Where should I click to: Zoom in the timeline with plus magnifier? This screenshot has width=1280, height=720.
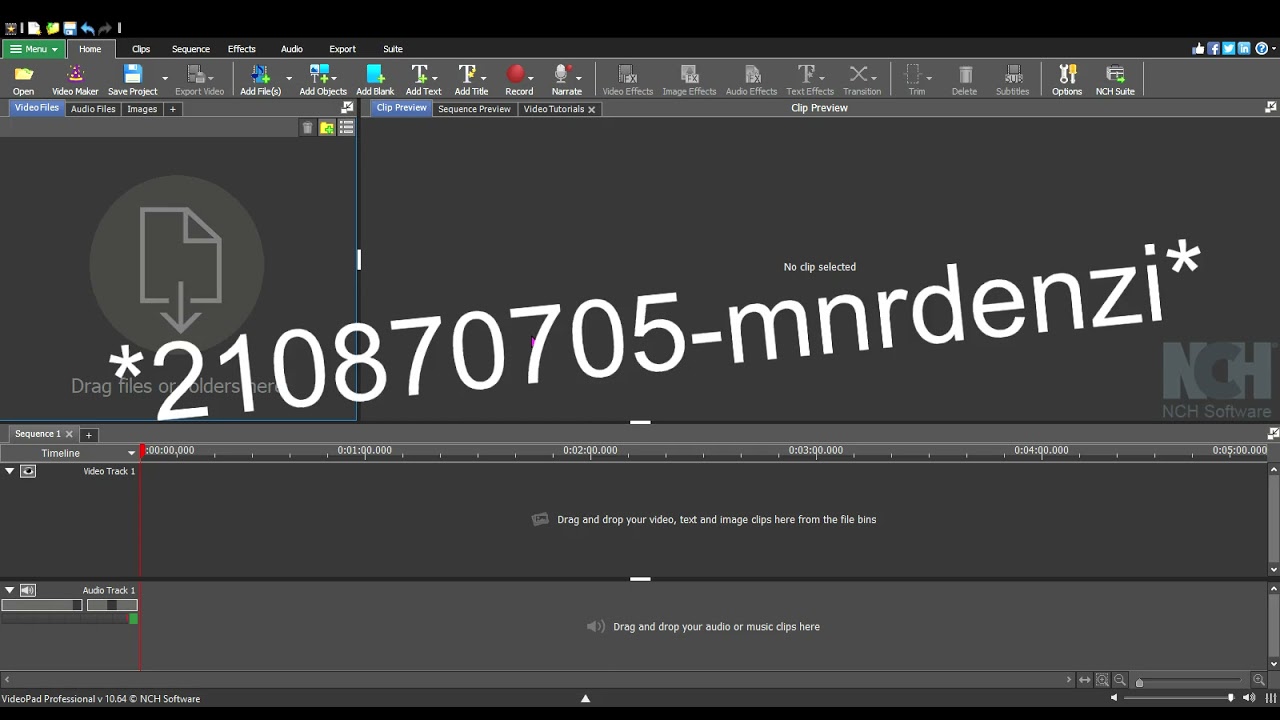(1259, 680)
